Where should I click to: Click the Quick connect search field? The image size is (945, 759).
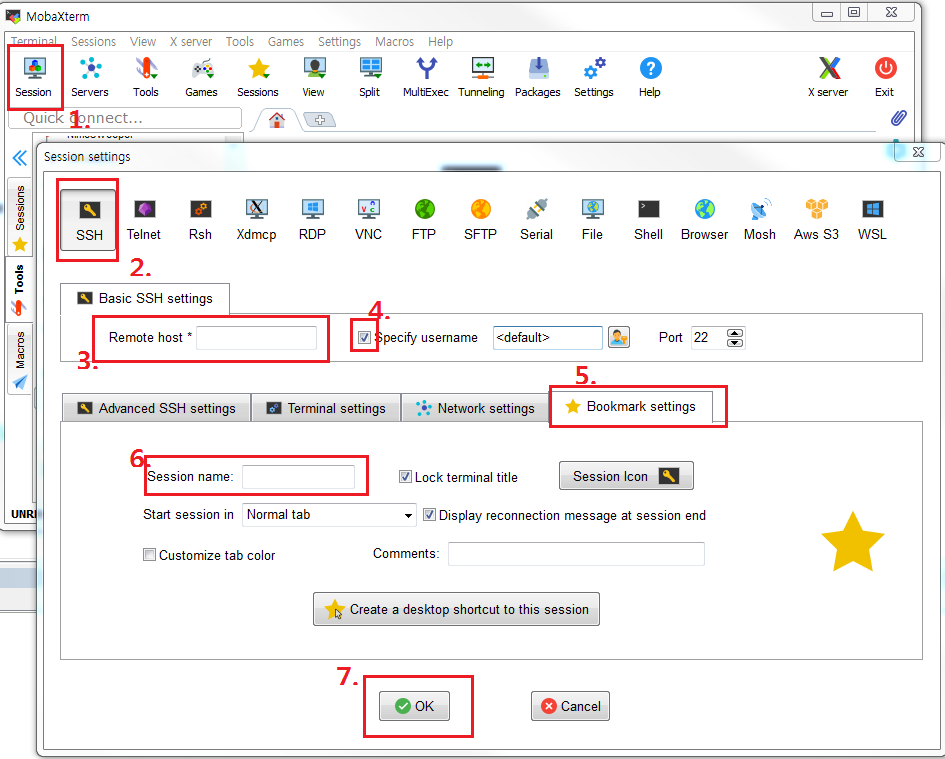point(125,118)
